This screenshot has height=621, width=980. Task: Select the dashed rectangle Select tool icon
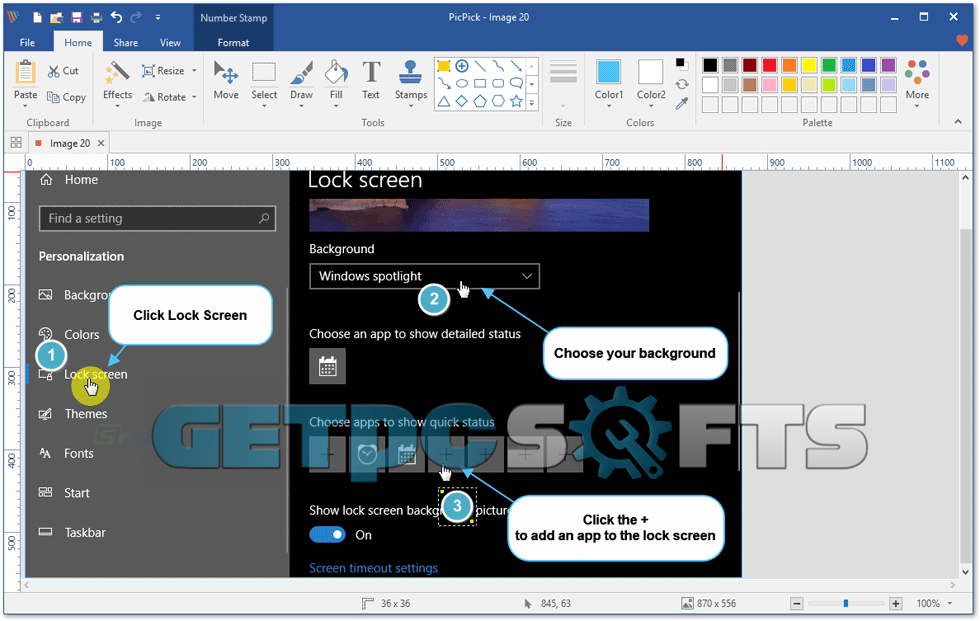coord(264,72)
